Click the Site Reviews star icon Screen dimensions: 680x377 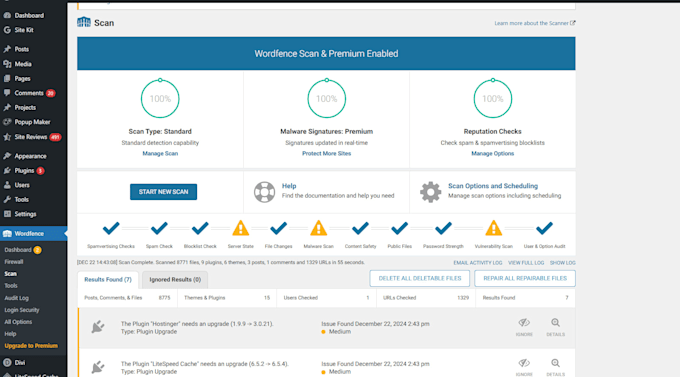[7, 137]
